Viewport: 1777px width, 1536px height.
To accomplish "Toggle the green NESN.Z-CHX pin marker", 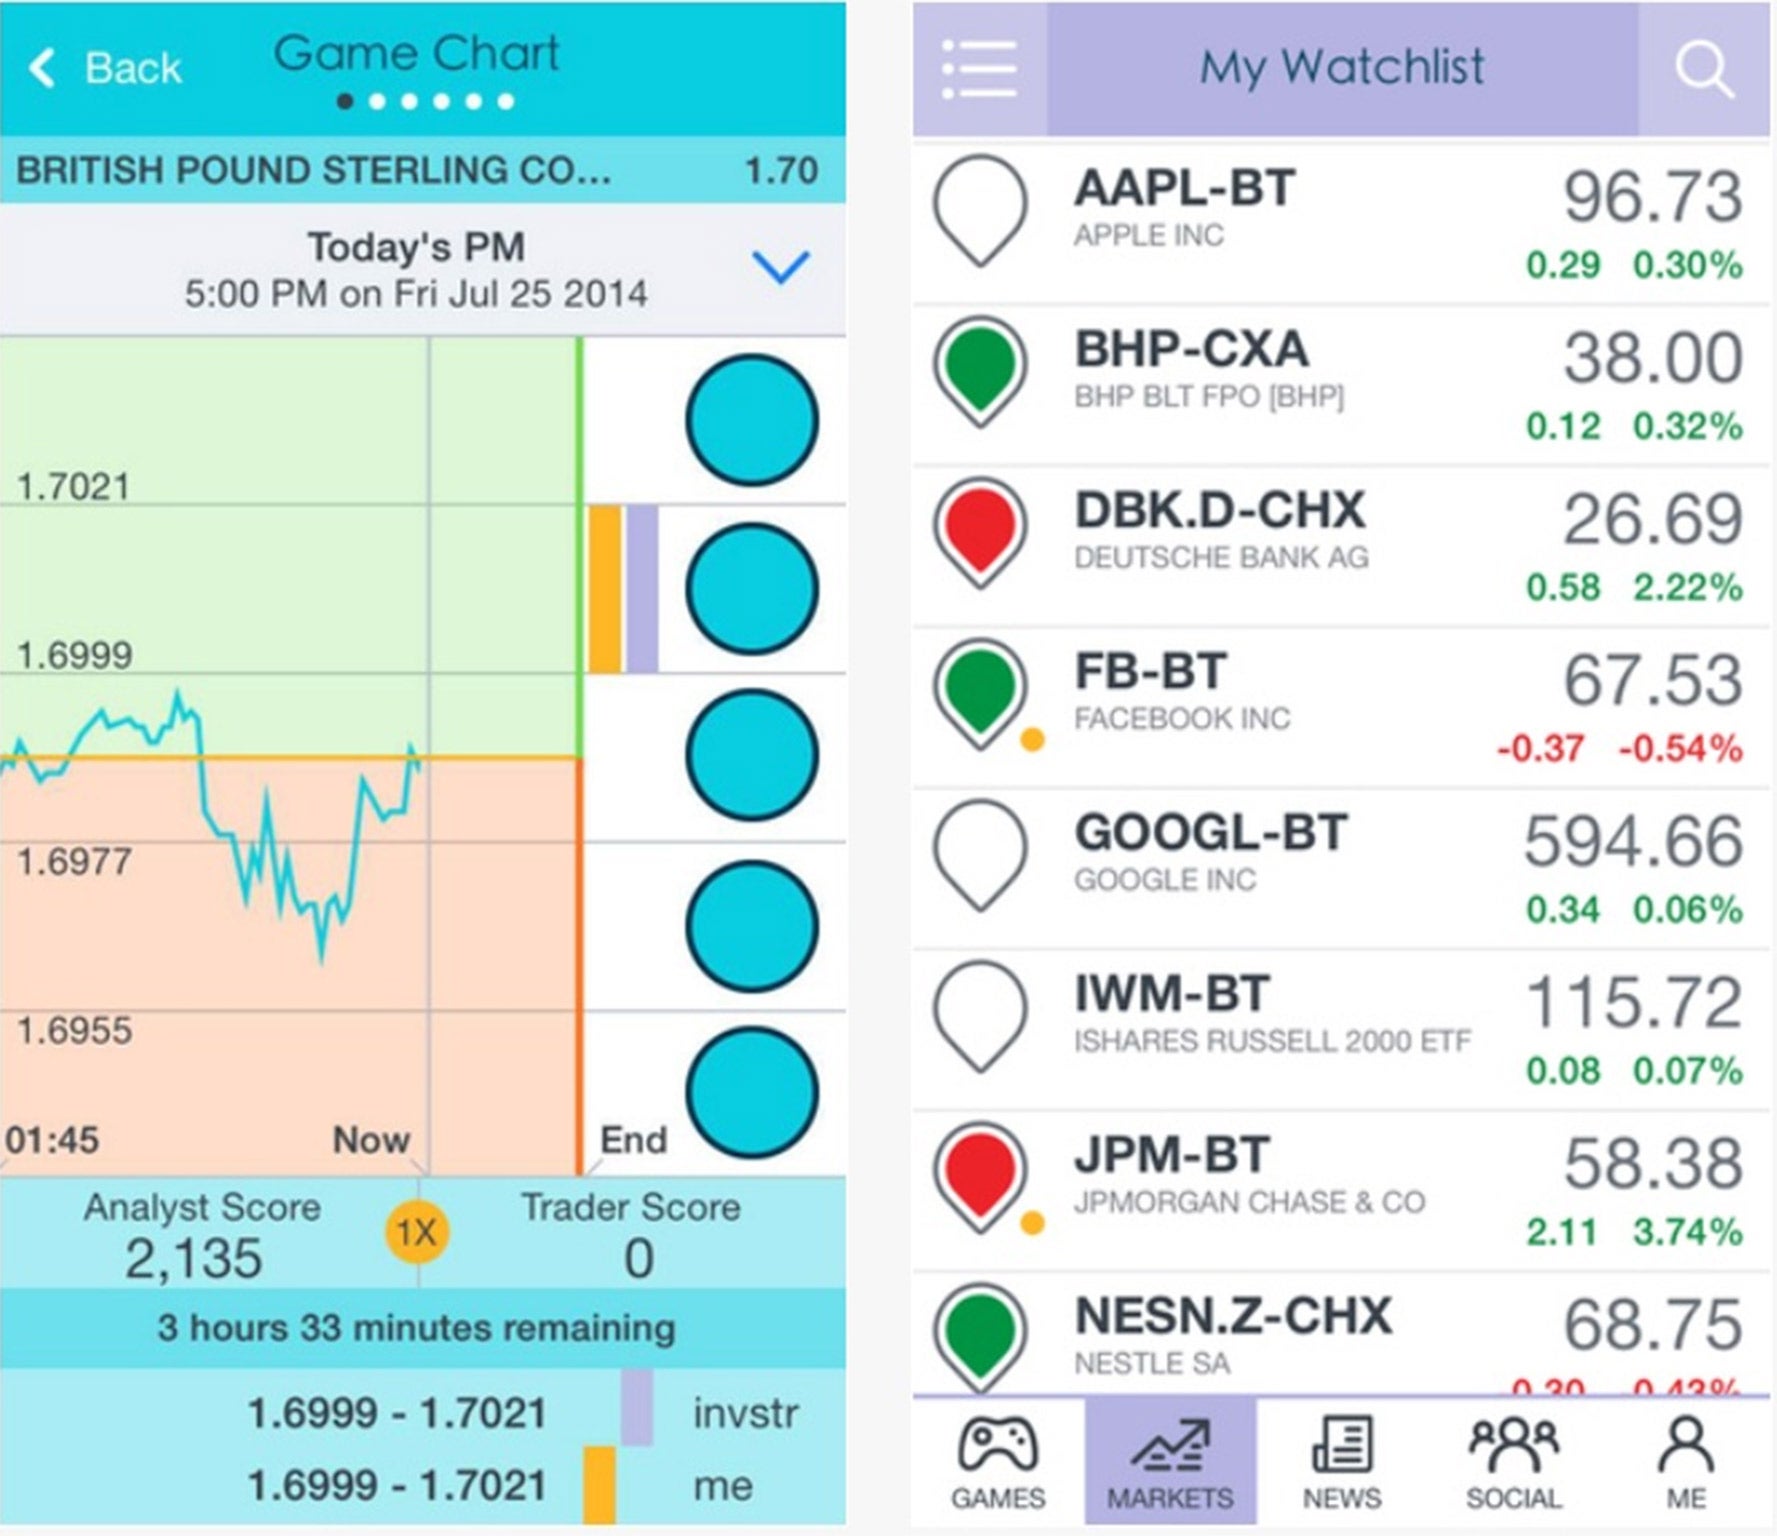I will click(x=981, y=1337).
